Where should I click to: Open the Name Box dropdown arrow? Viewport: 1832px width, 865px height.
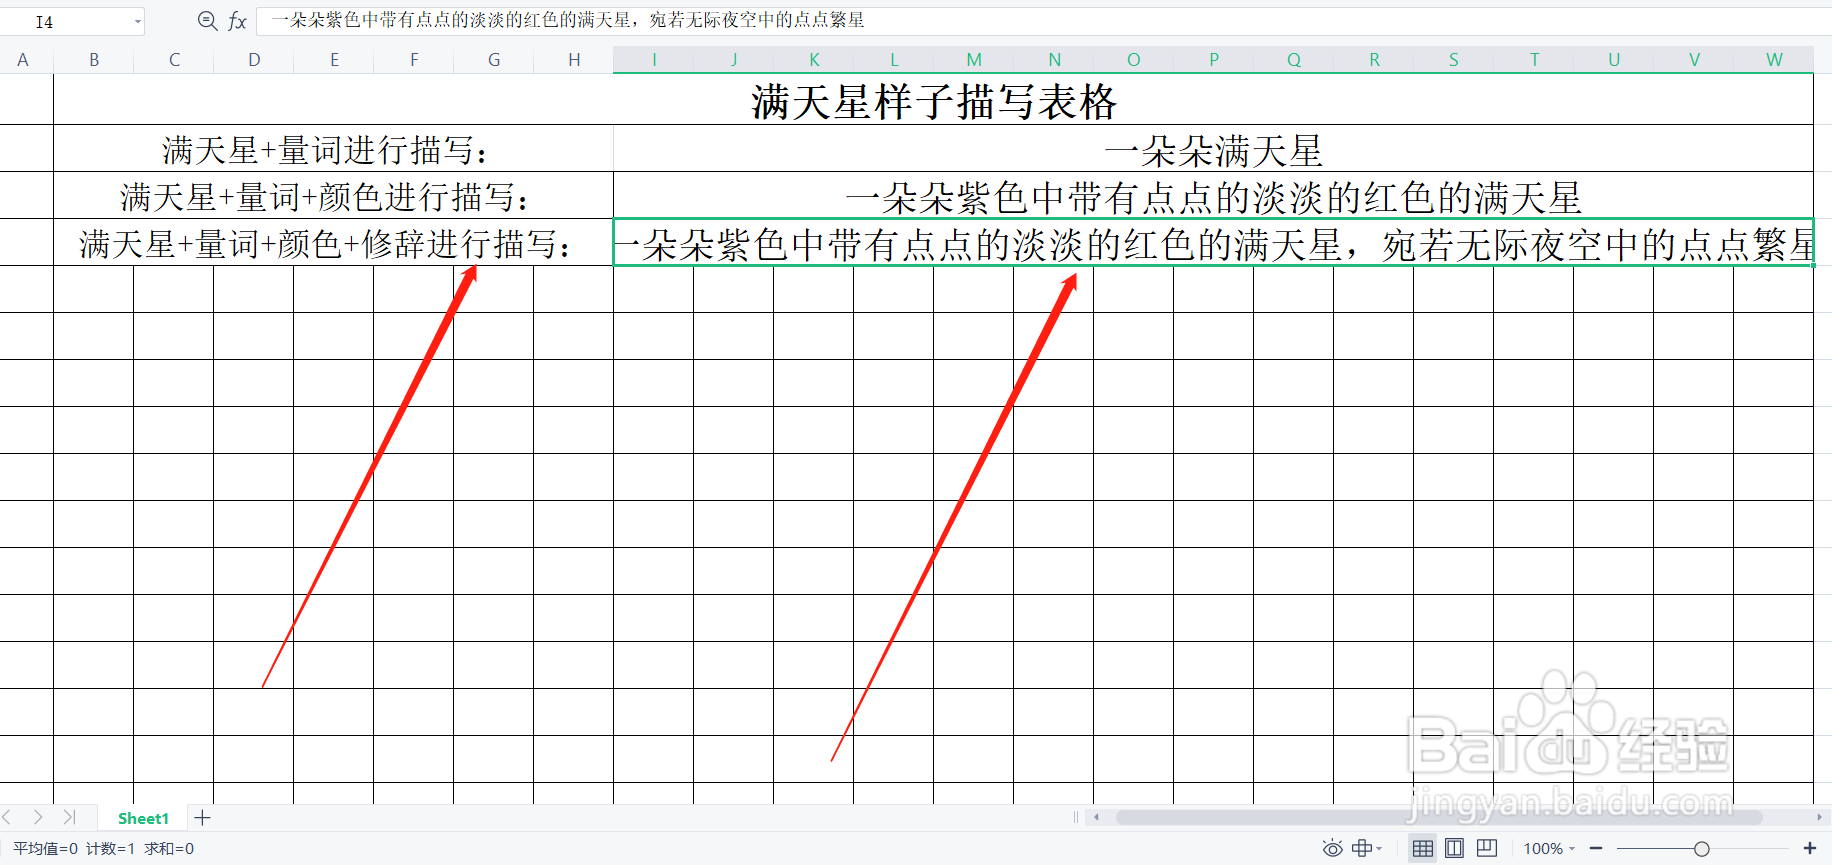(x=137, y=22)
